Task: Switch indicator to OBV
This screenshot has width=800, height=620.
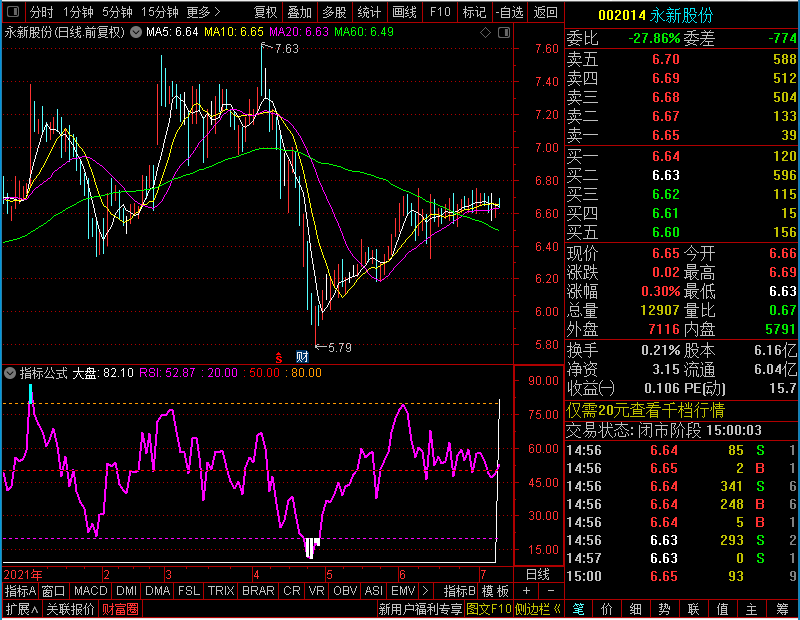Action: (345, 591)
